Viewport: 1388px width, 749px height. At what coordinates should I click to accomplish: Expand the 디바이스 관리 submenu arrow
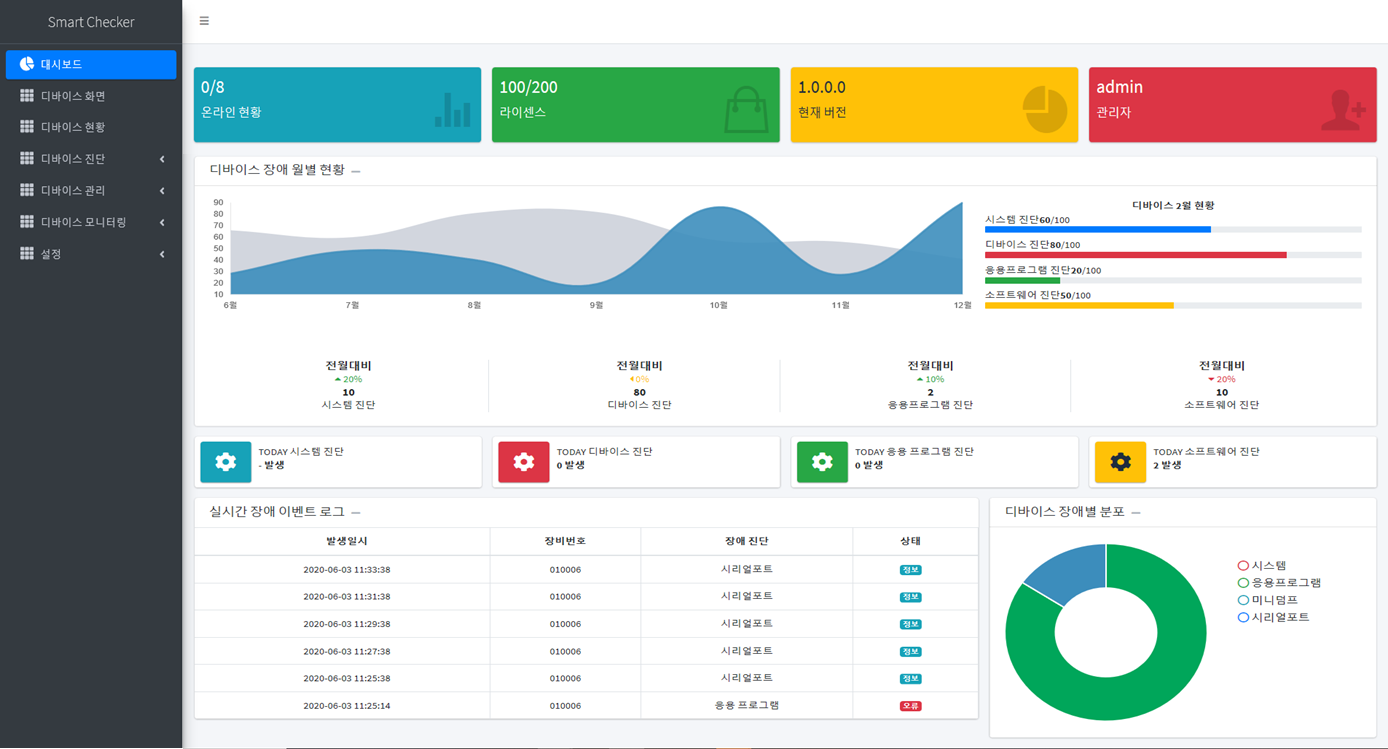162,190
